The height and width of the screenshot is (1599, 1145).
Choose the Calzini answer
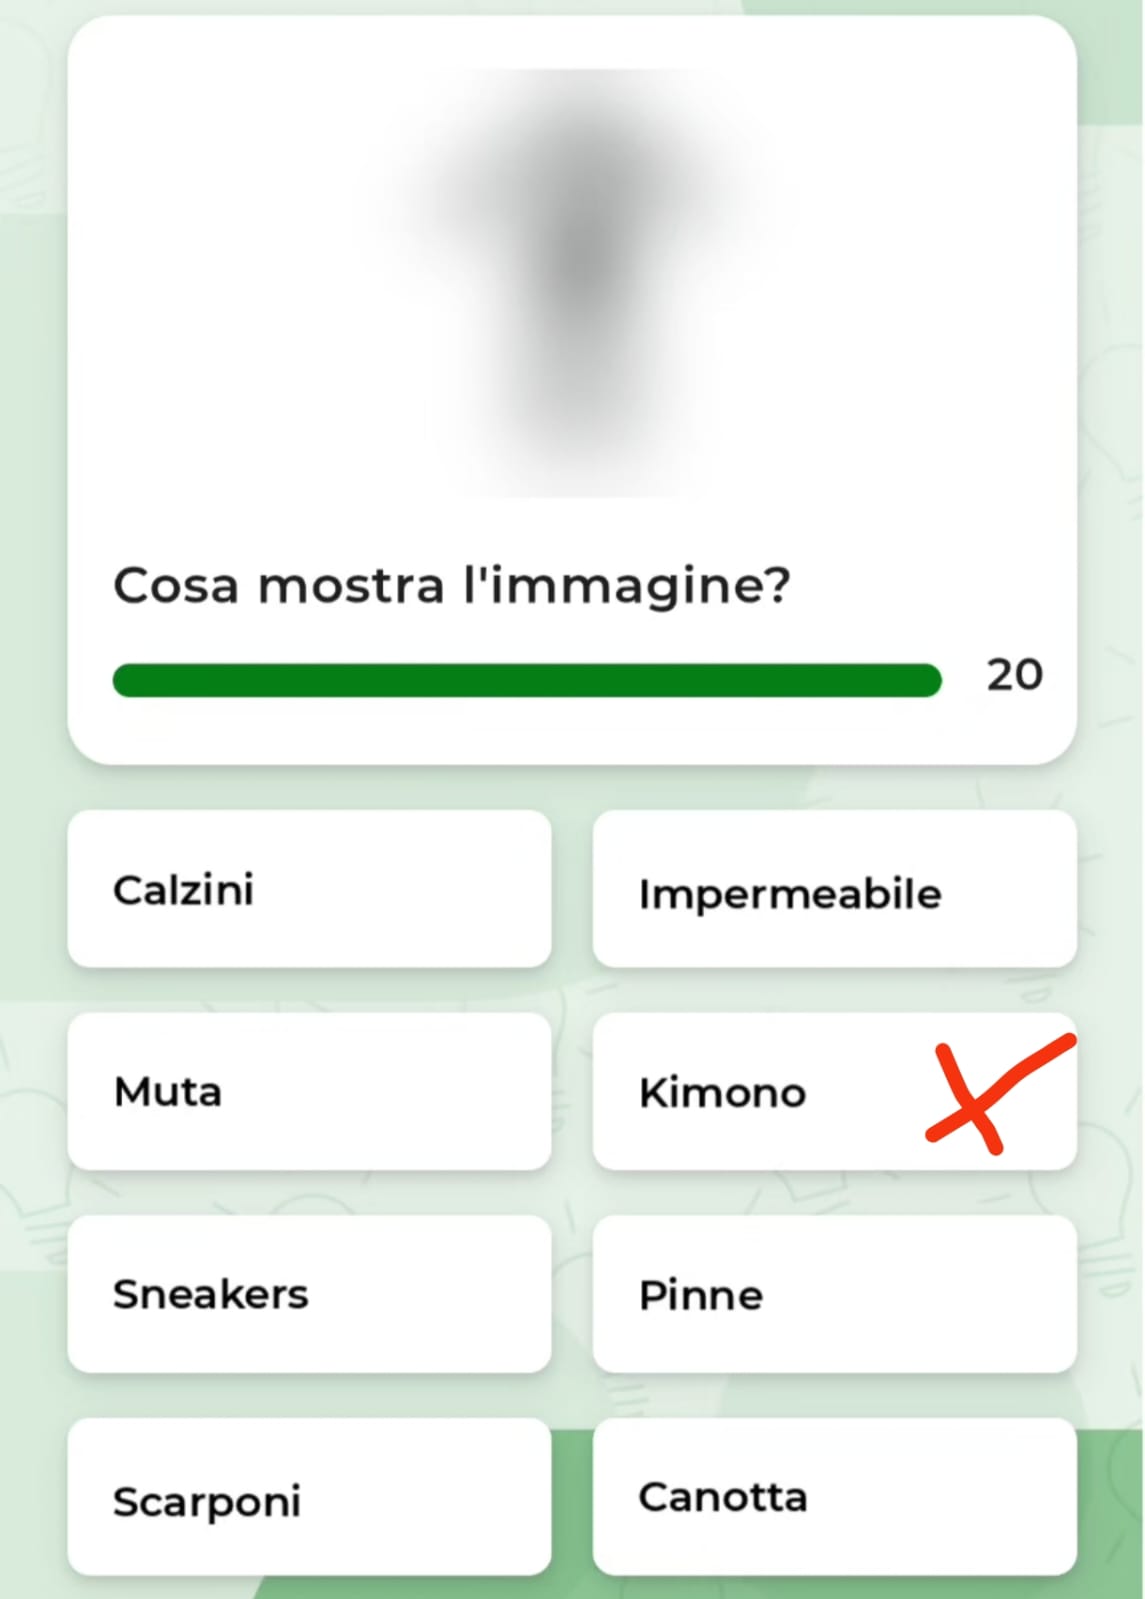click(x=309, y=889)
